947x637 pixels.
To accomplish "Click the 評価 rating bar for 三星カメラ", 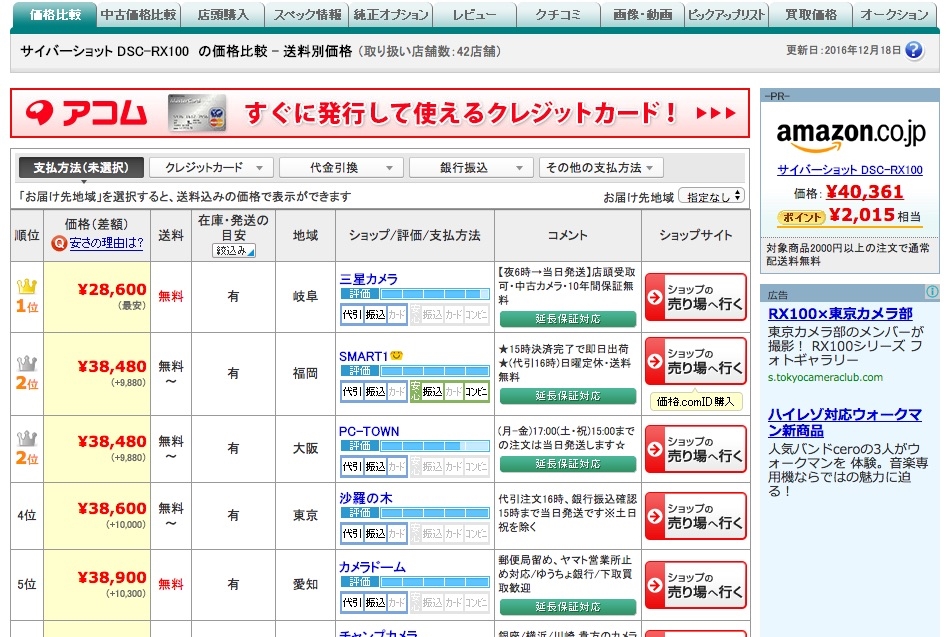I will coord(415,294).
